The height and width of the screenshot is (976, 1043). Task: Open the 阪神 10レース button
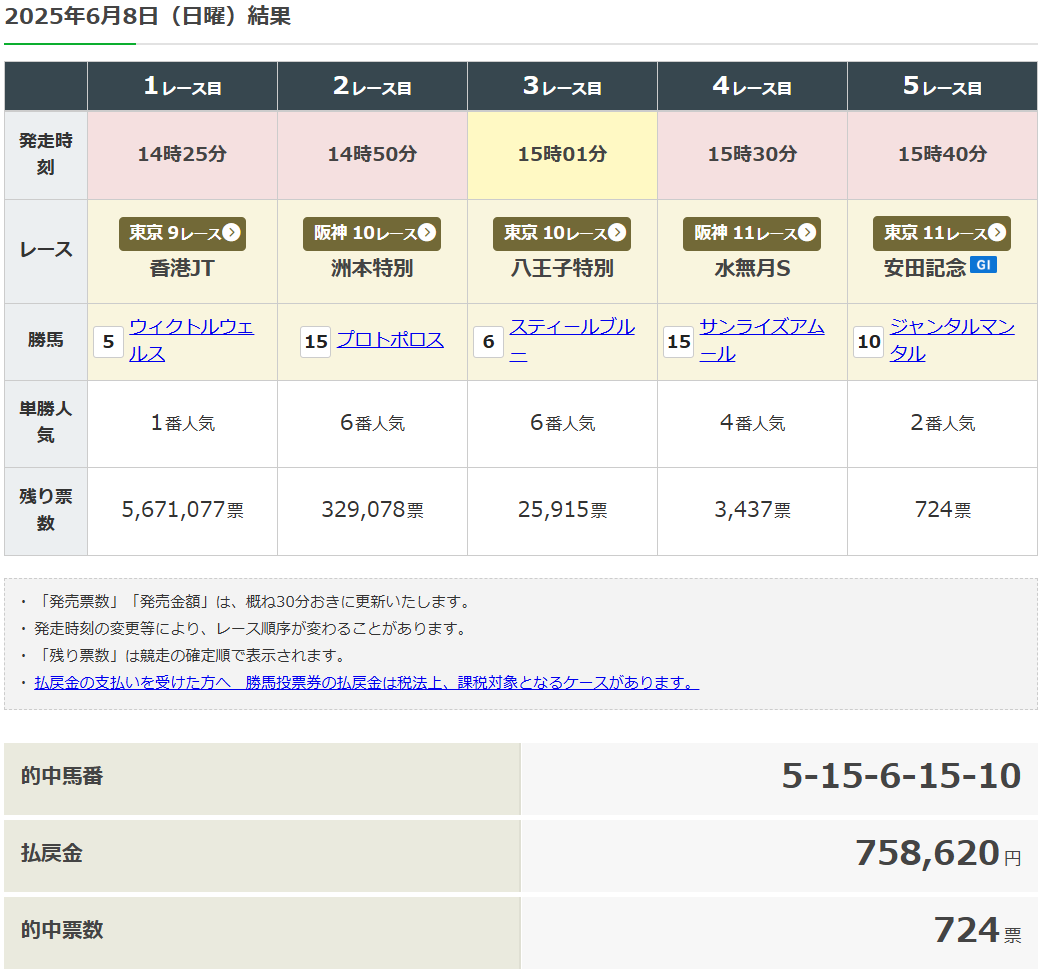point(372,234)
